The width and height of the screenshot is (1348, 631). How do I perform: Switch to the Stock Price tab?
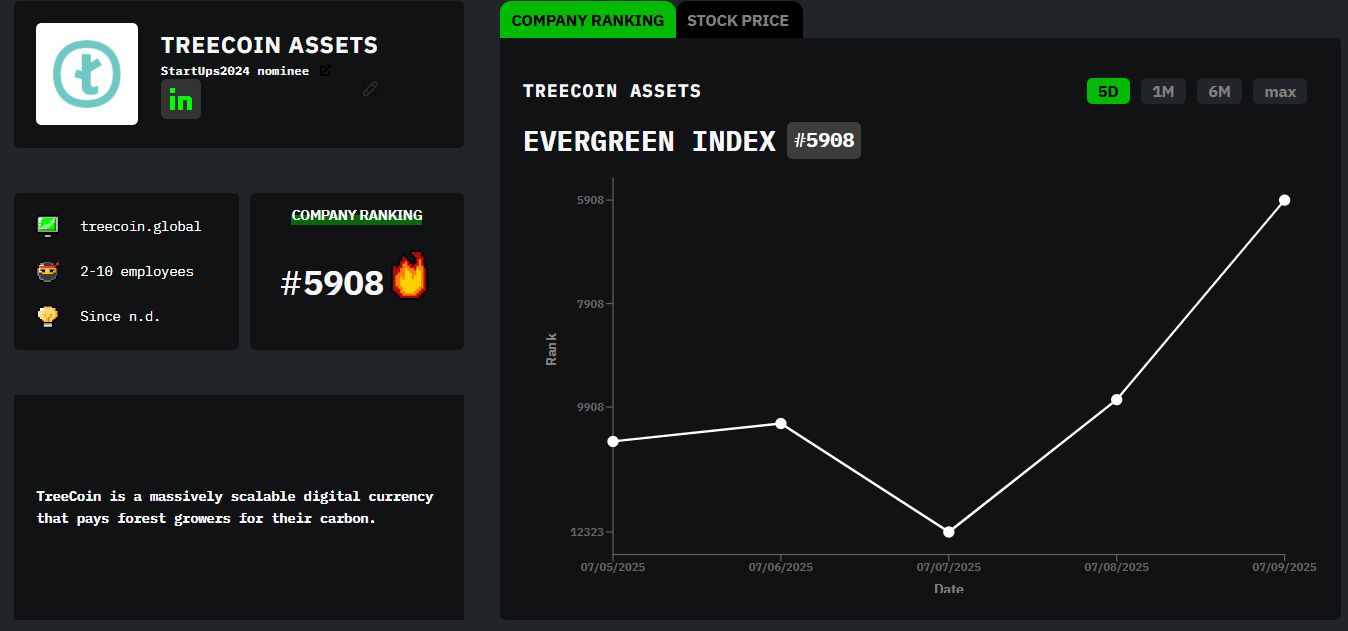pyautogui.click(x=738, y=20)
